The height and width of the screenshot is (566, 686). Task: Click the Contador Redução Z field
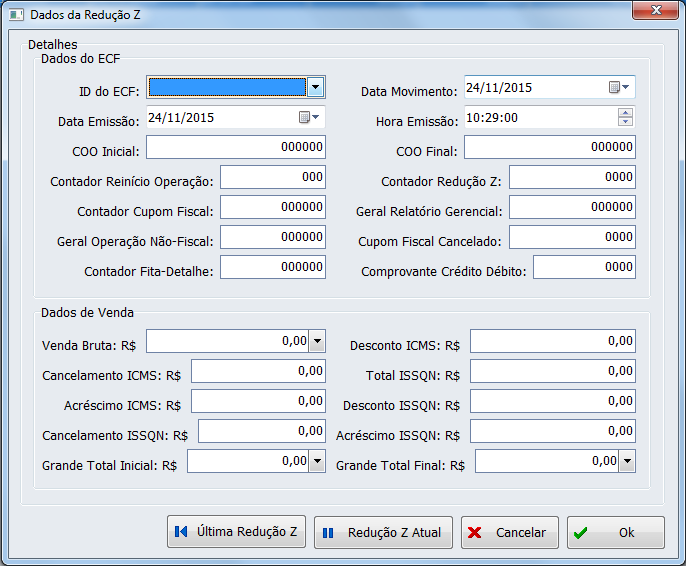point(571,177)
